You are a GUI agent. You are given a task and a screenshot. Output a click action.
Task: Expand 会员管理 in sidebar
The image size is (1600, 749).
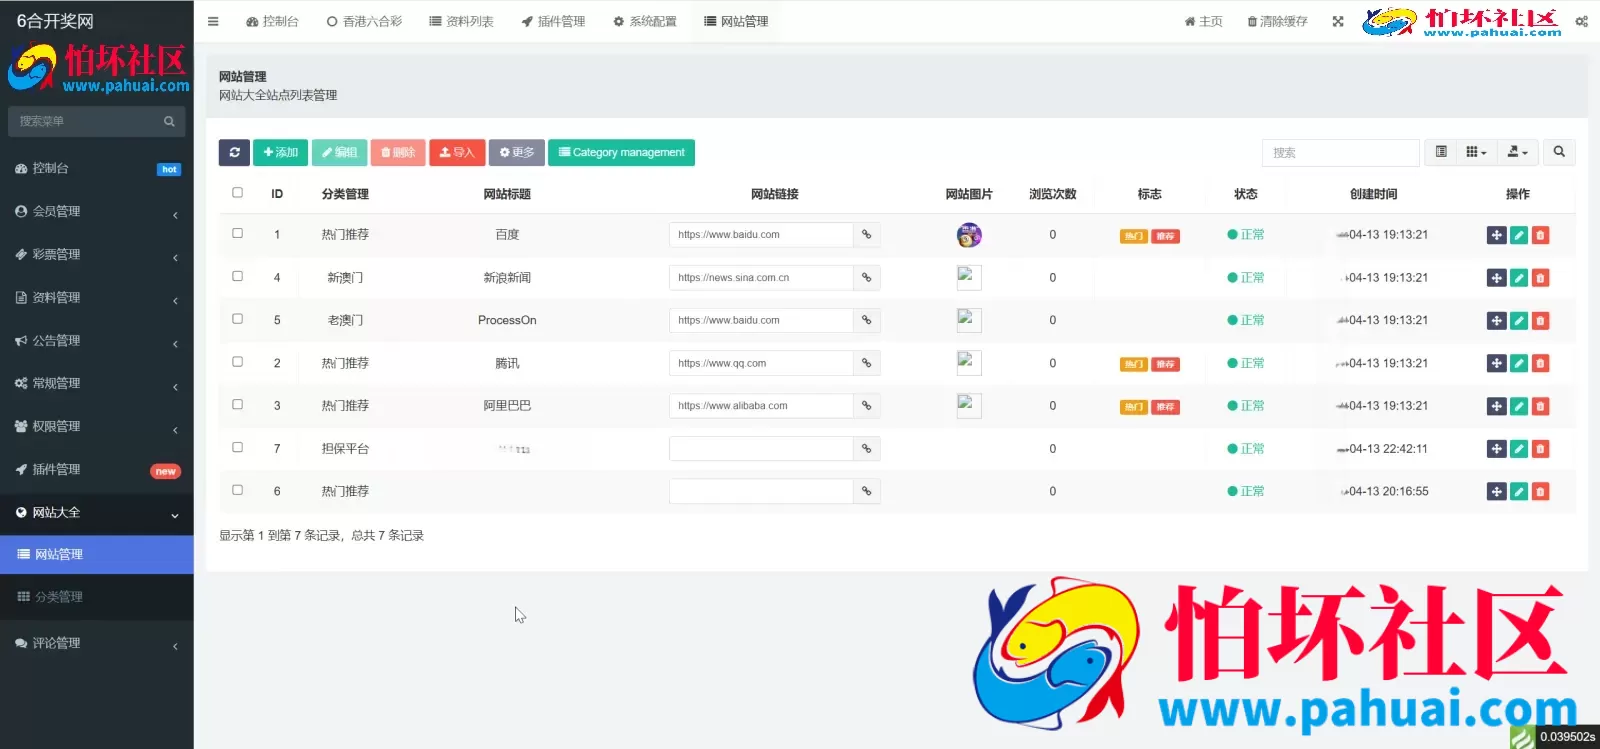tap(97, 212)
